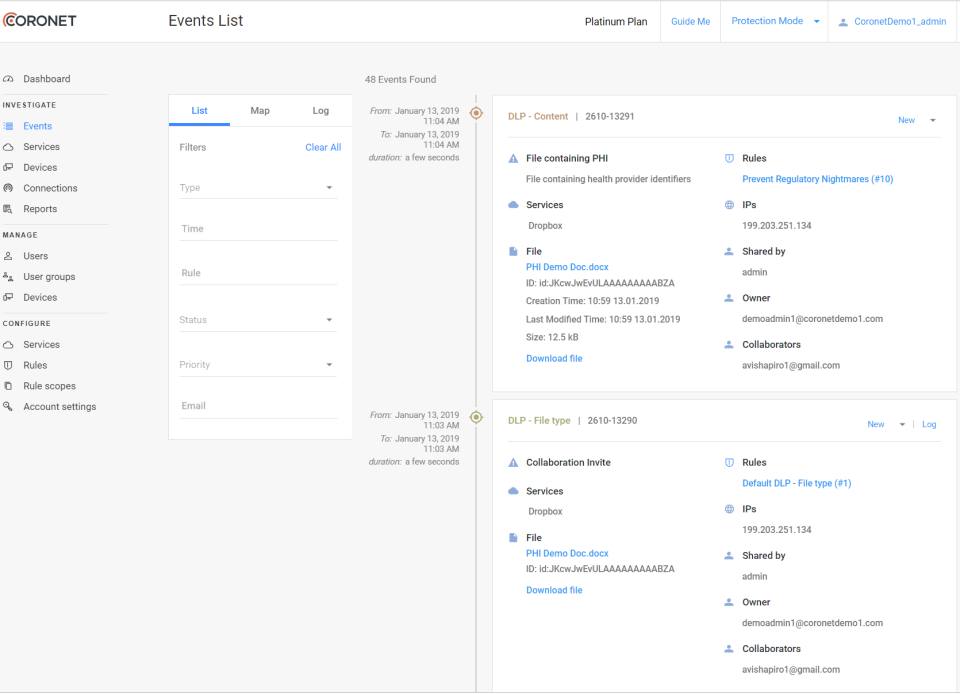The image size is (960, 694).
Task: Select the Events list icon in the sidebar
Action: (8, 126)
